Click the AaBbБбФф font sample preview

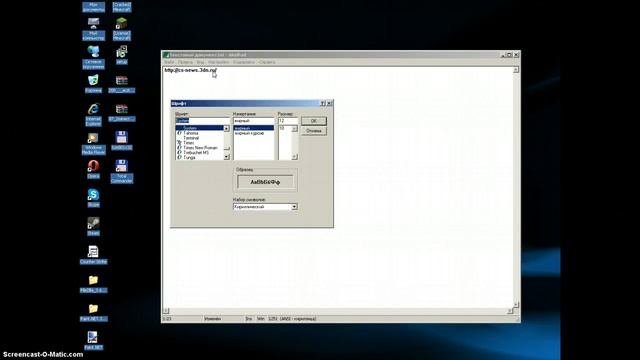265,182
